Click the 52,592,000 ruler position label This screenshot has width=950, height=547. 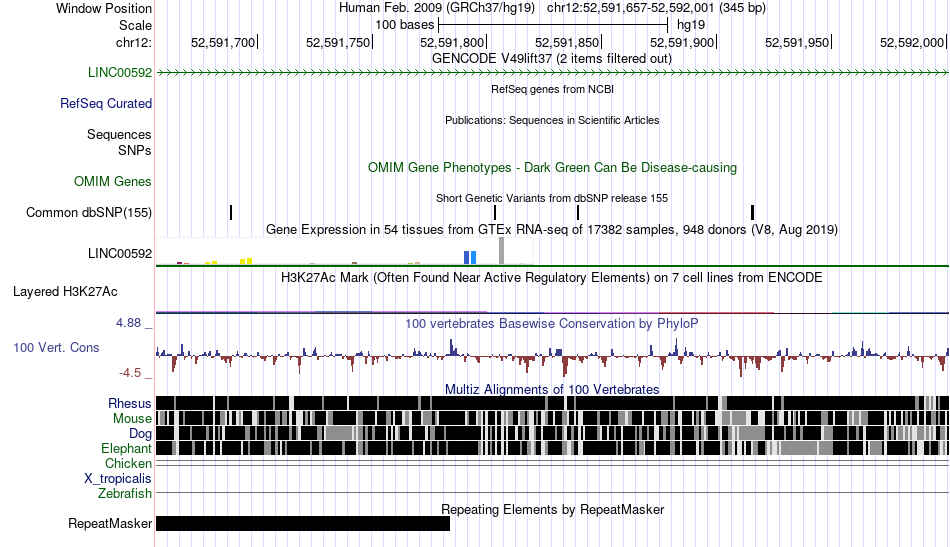click(x=912, y=42)
